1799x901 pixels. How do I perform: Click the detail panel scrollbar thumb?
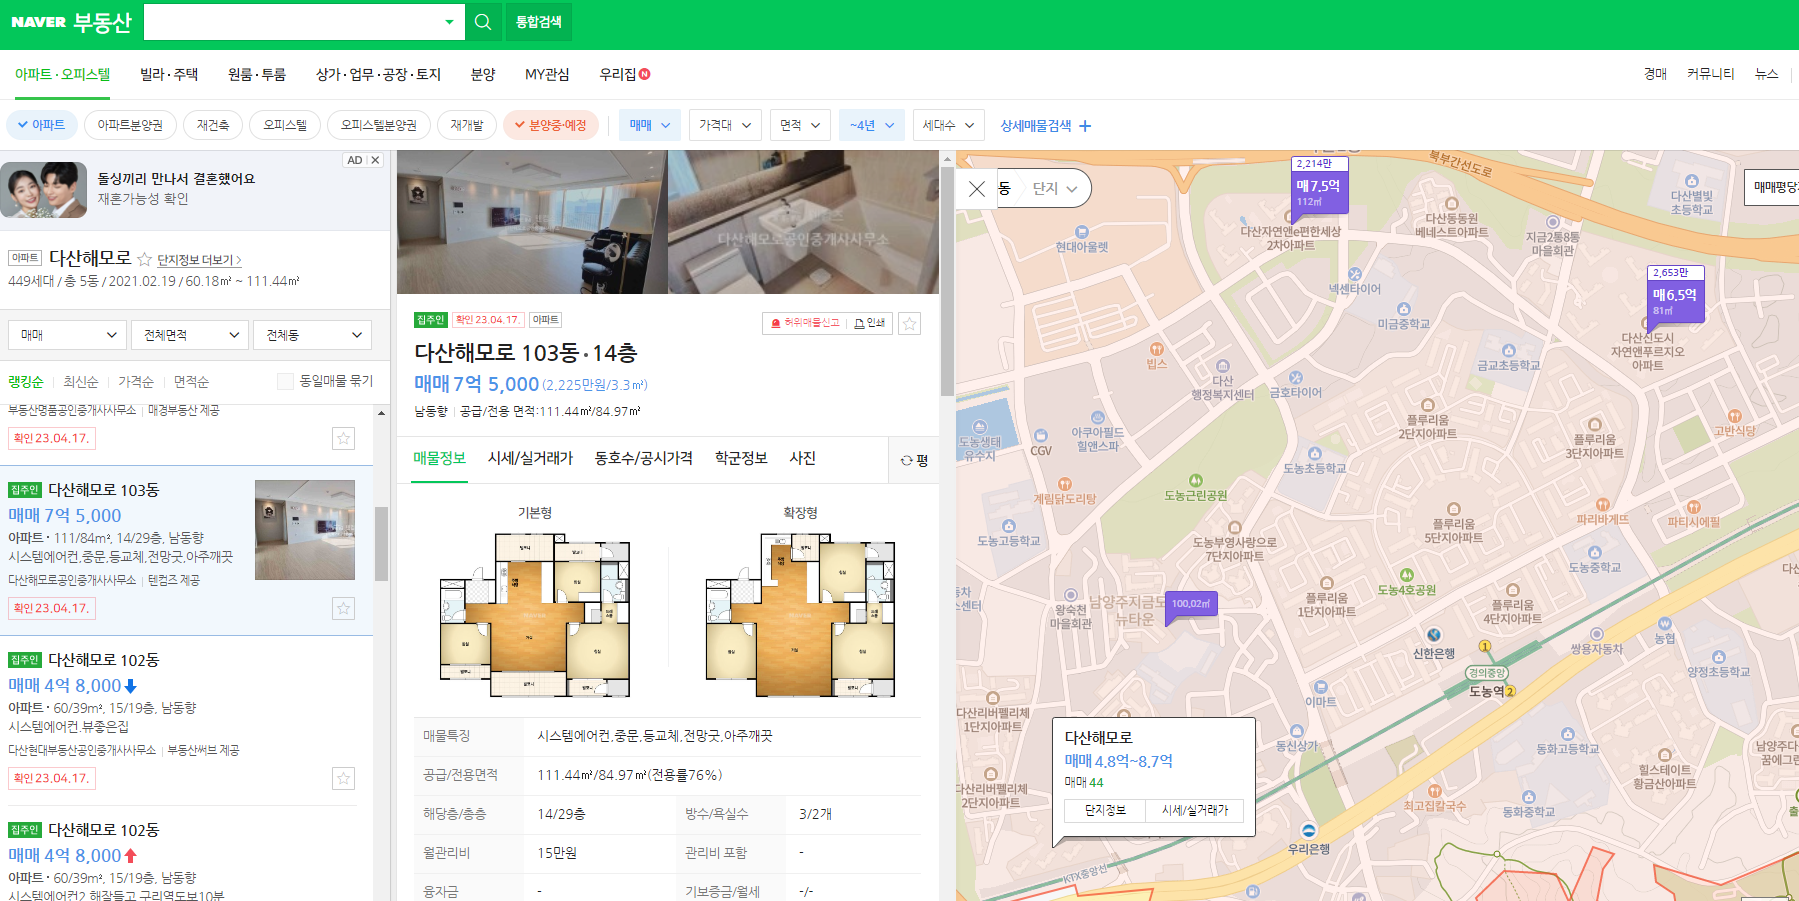click(x=947, y=280)
